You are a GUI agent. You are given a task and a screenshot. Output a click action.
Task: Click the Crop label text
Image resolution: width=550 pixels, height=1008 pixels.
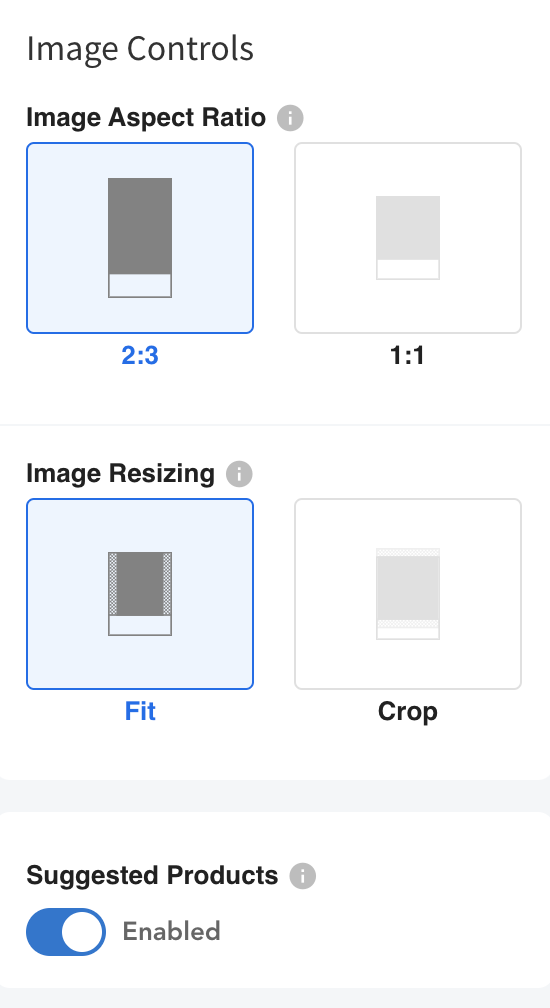pyautogui.click(x=408, y=712)
